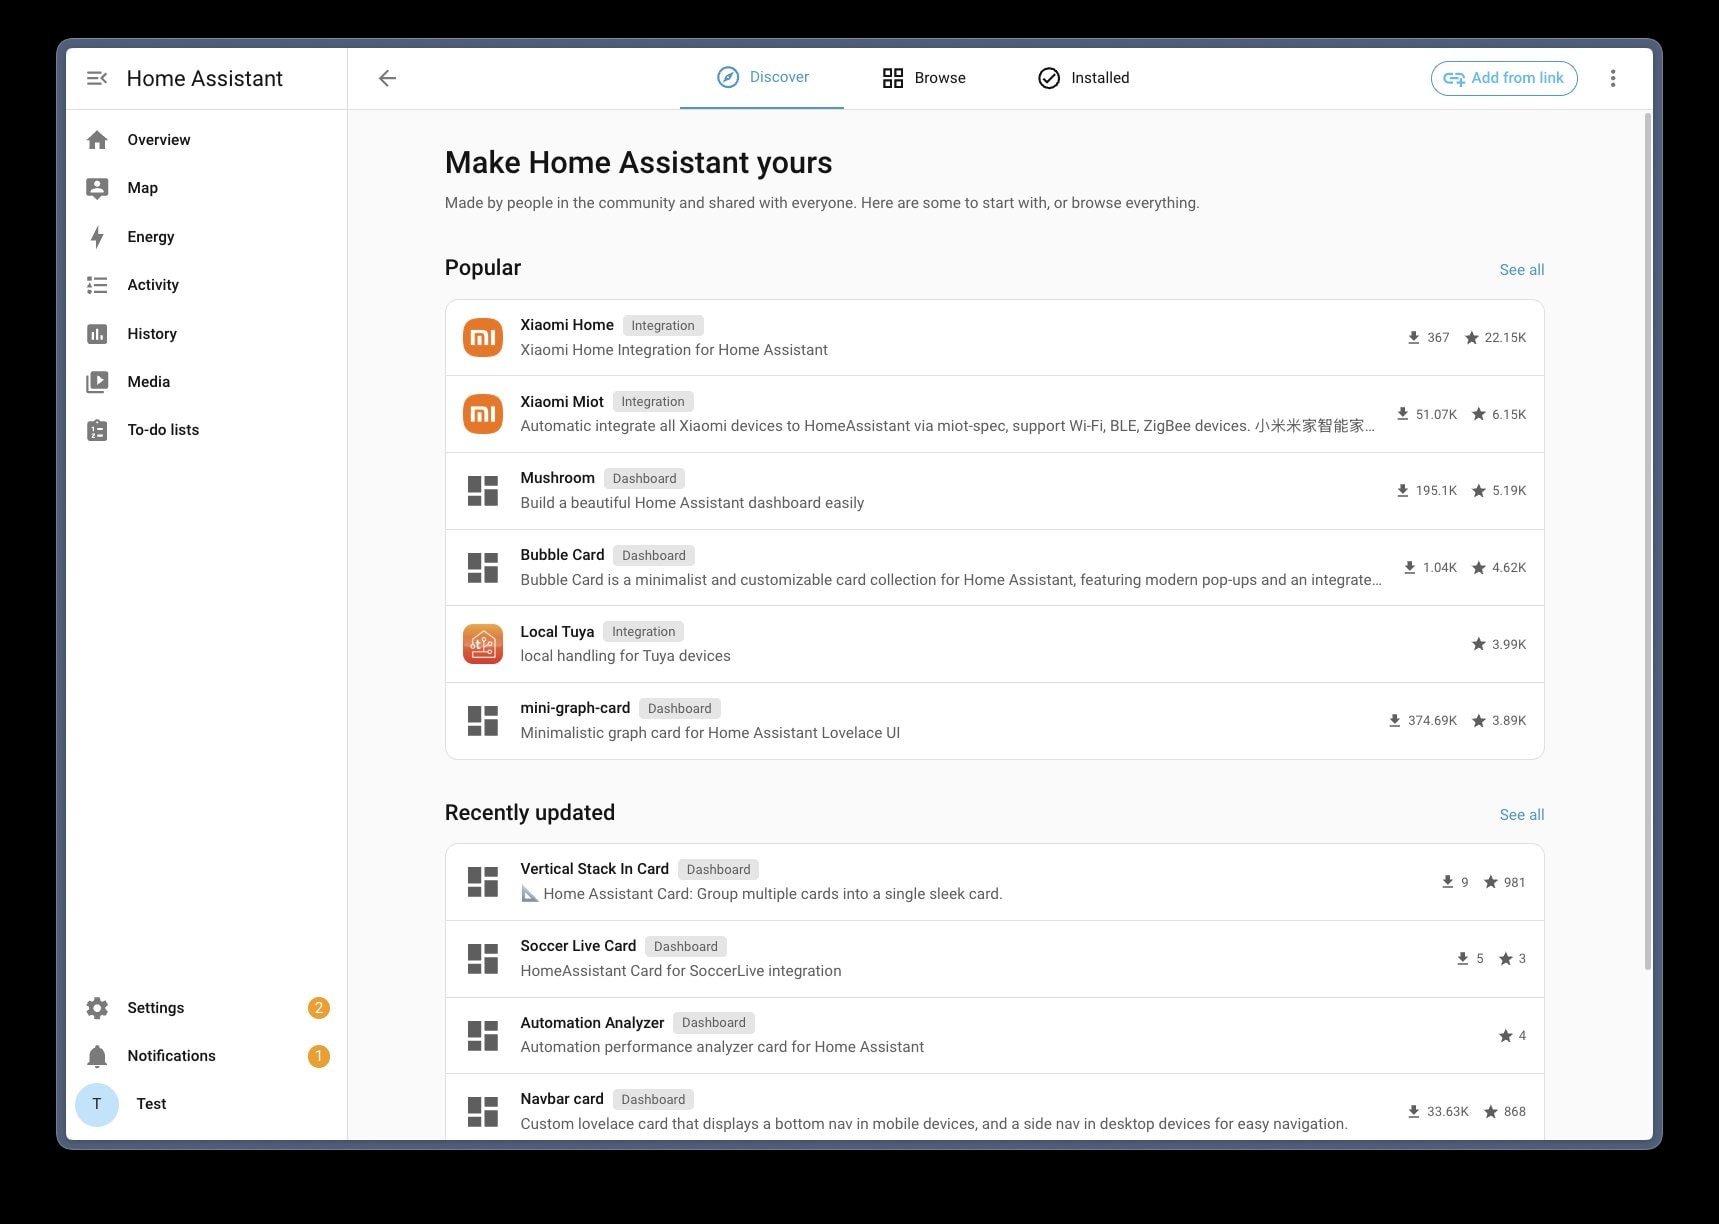This screenshot has height=1224, width=1719.
Task: Open the mini-graph-card entry
Action: tap(995, 721)
